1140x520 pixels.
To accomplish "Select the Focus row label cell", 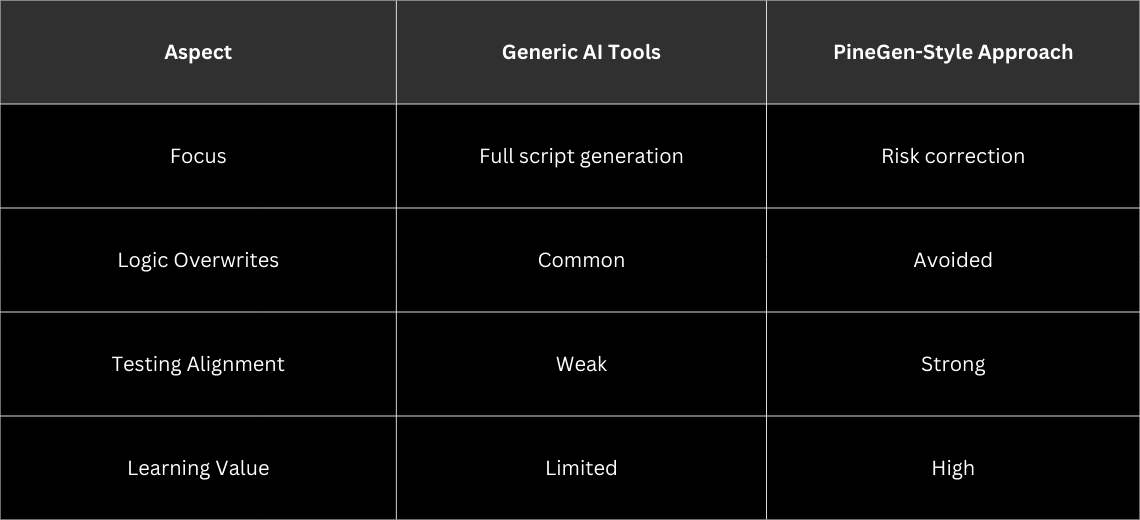I will [198, 156].
